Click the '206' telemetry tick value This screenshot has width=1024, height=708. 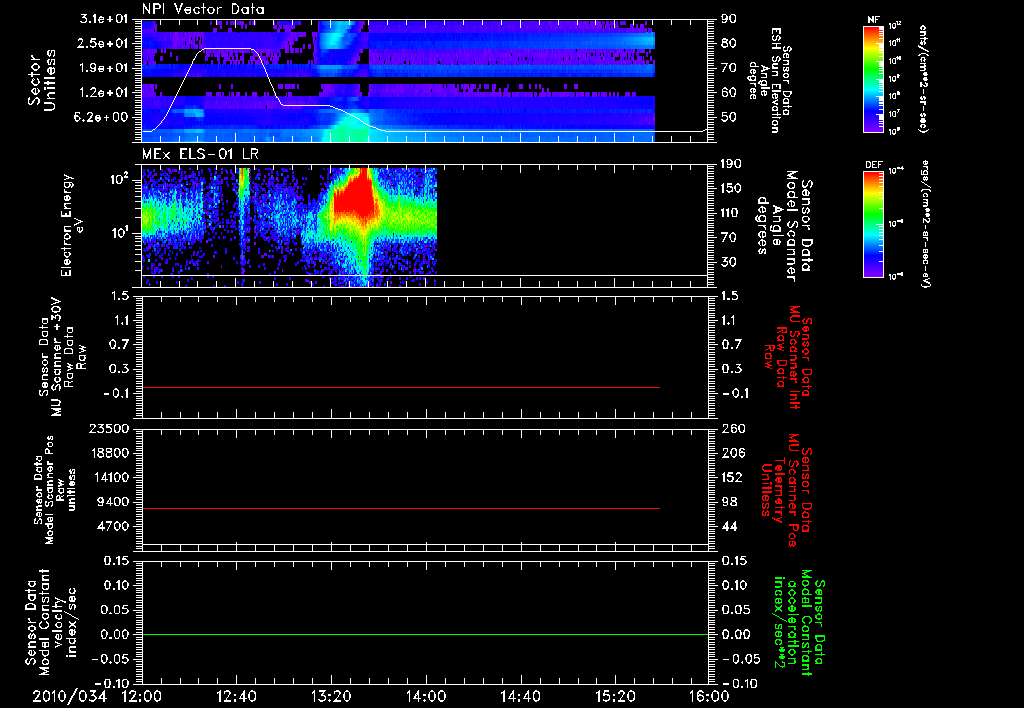point(733,453)
